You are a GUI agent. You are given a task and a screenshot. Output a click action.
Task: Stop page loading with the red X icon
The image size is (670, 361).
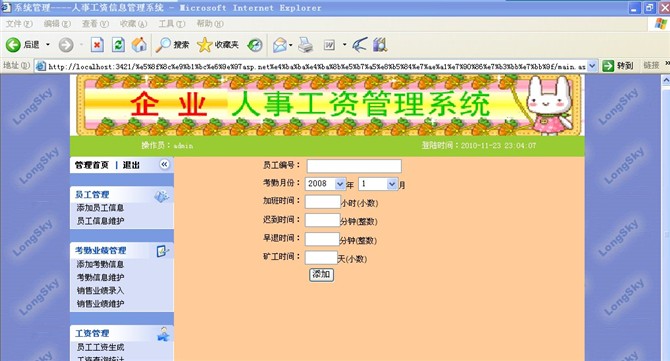click(x=97, y=44)
